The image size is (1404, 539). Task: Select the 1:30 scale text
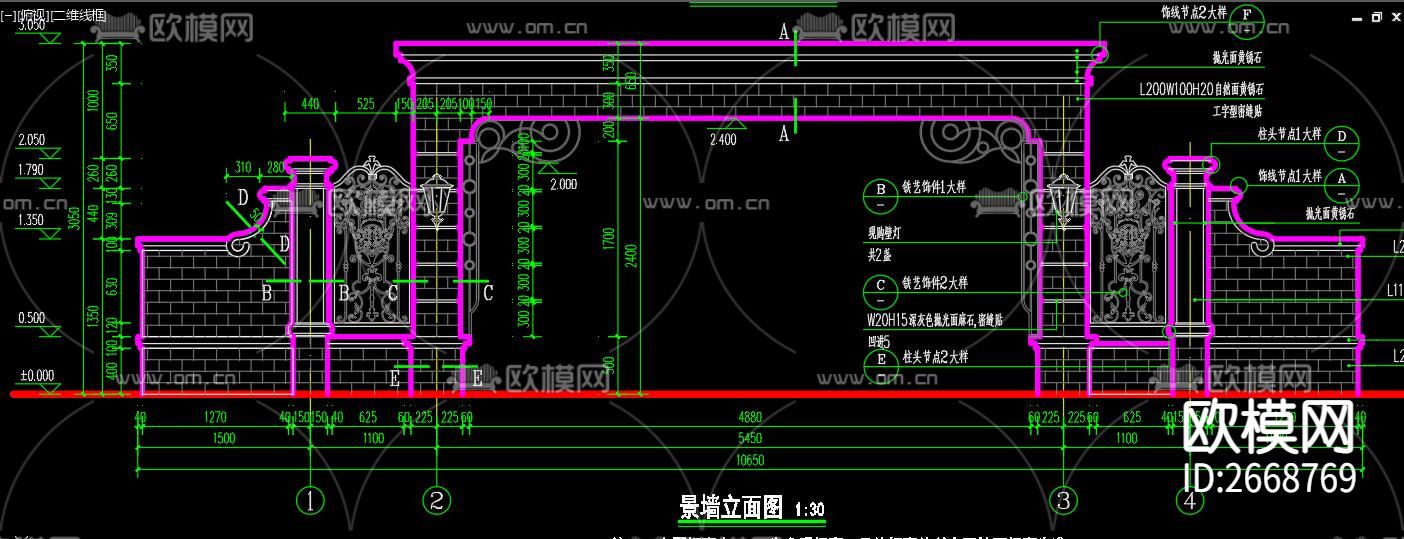point(810,510)
